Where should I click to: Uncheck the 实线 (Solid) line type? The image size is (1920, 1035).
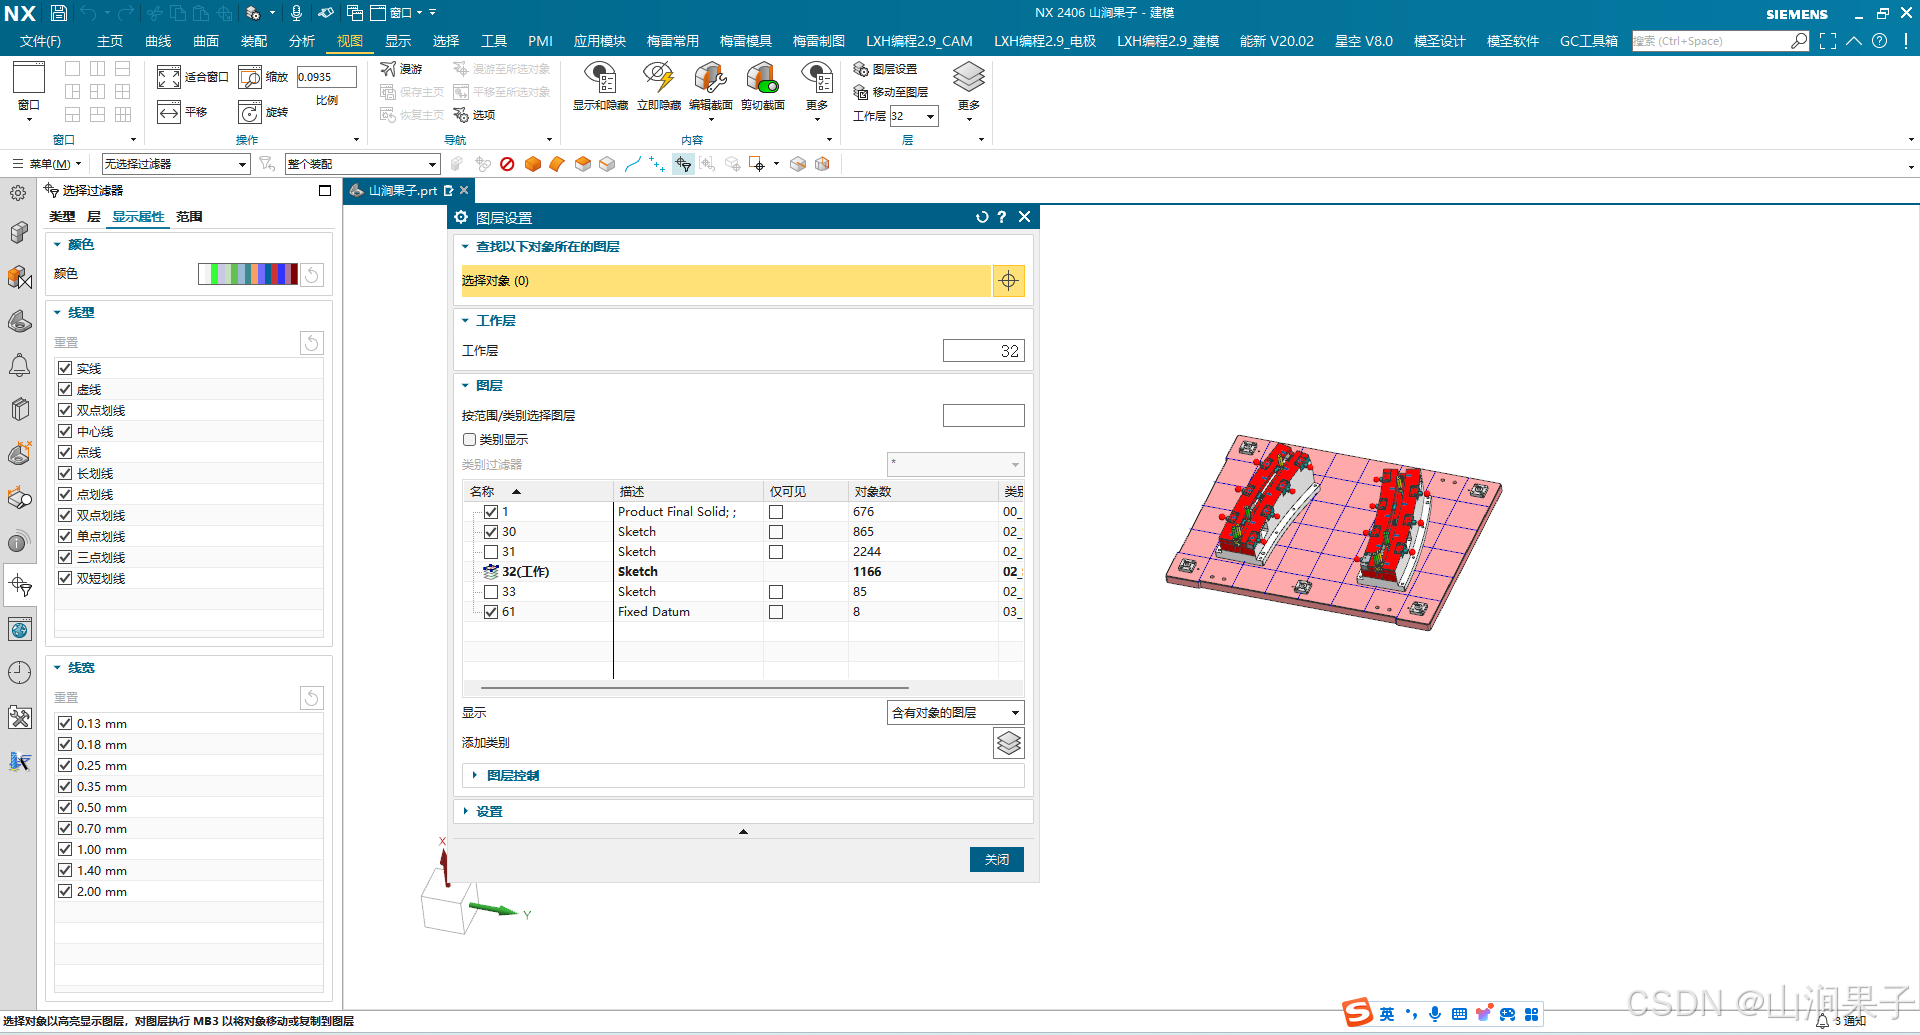tap(65, 368)
